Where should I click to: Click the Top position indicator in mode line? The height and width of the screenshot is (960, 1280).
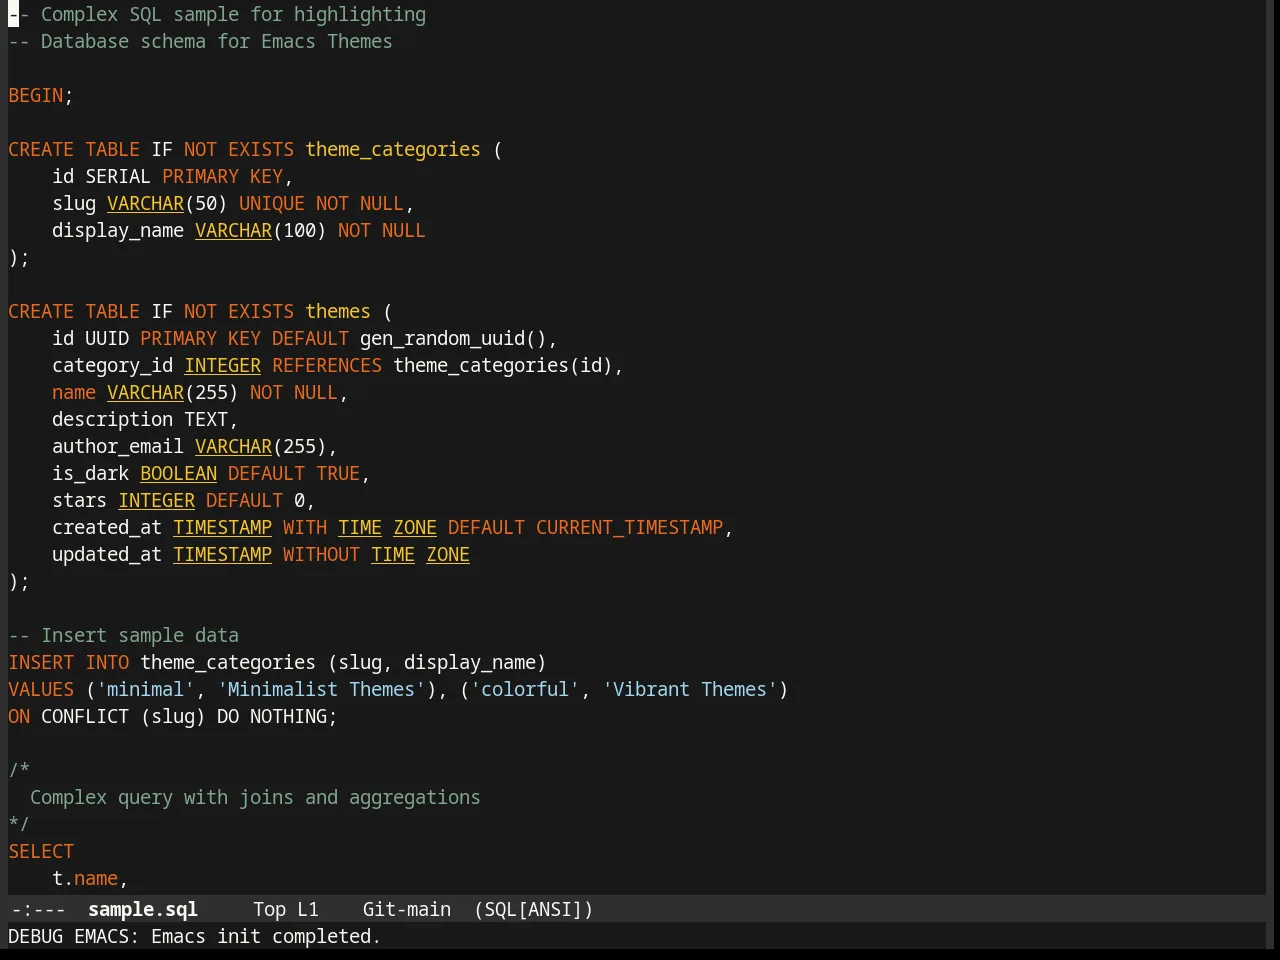point(269,909)
